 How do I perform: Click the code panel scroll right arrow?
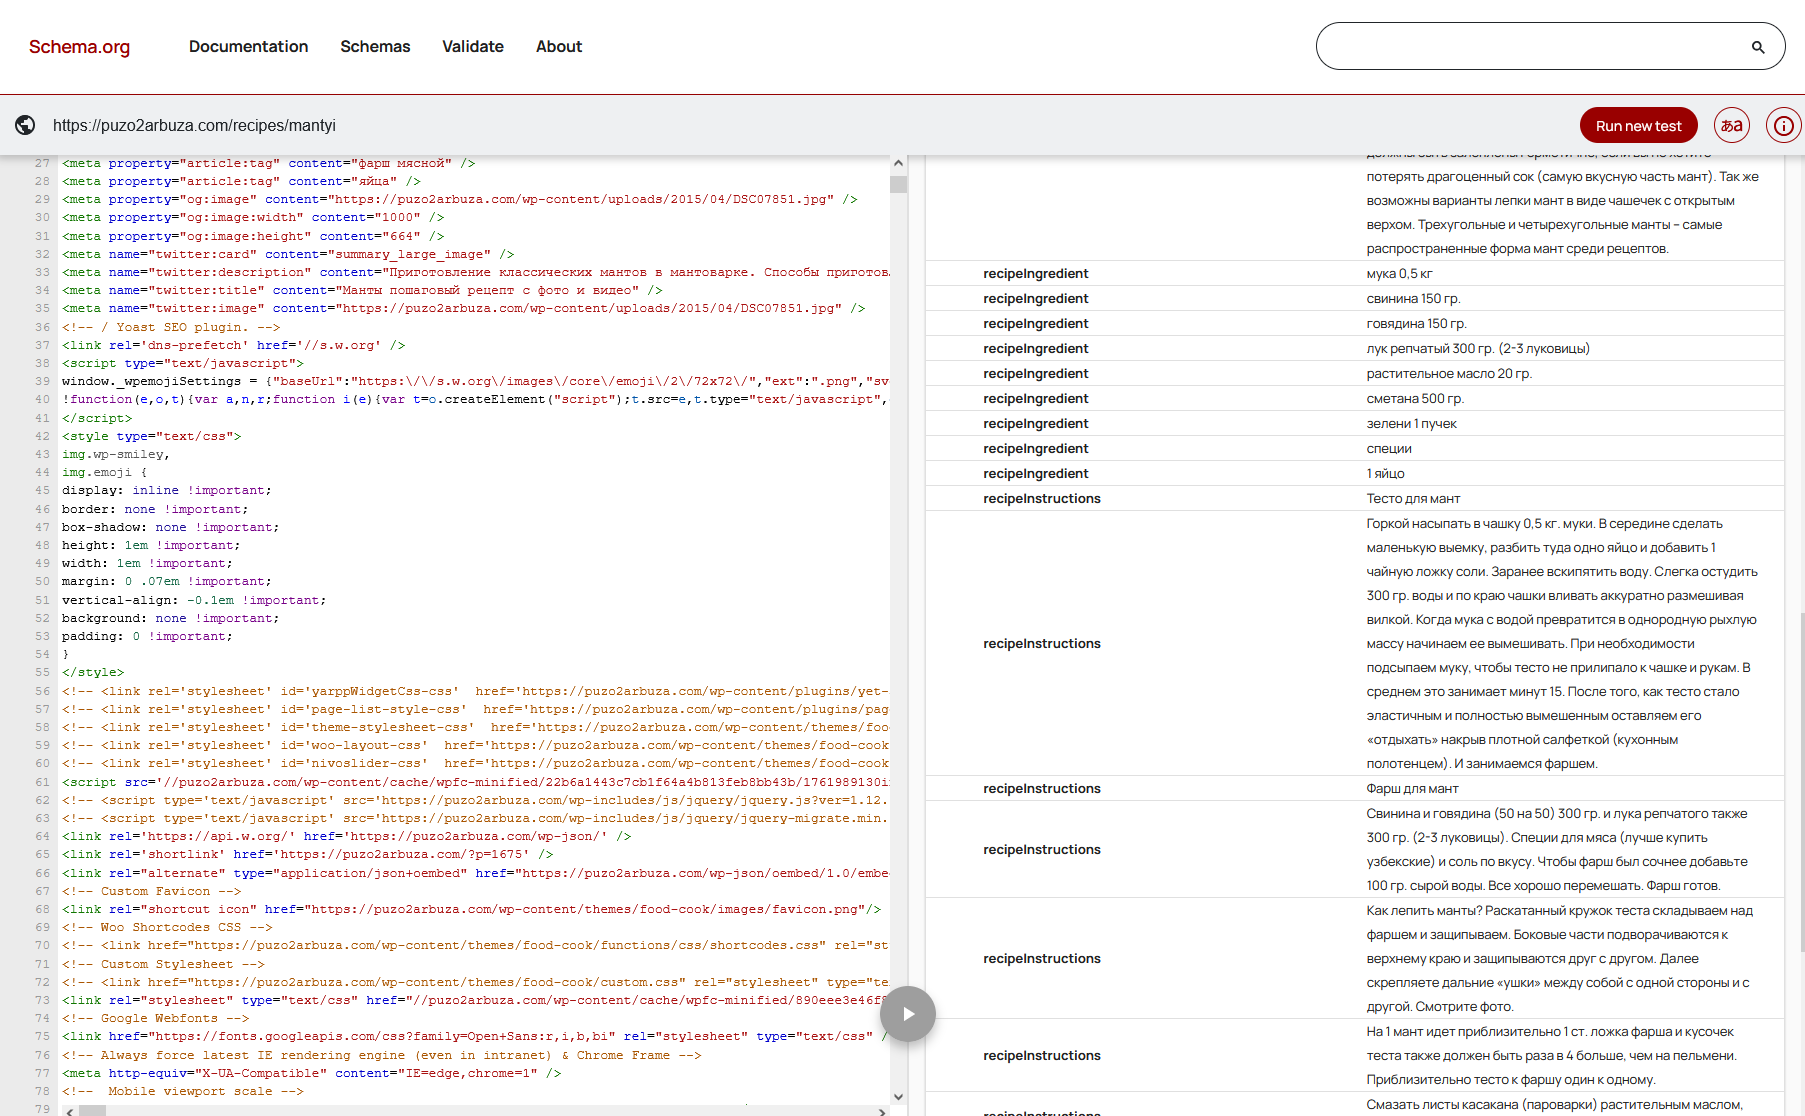point(881,1111)
